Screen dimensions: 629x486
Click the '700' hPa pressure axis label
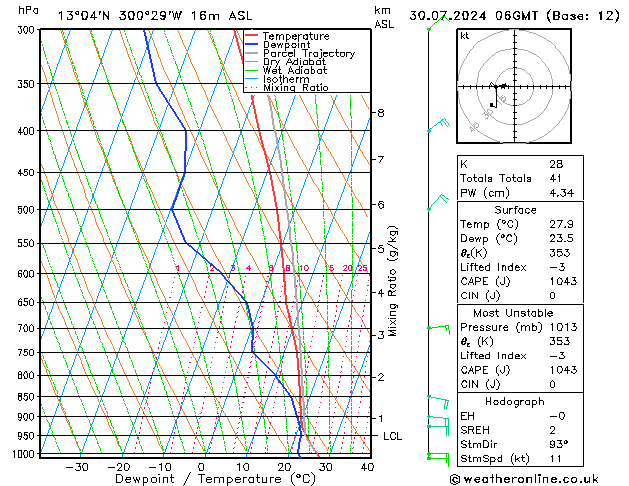tap(28, 328)
